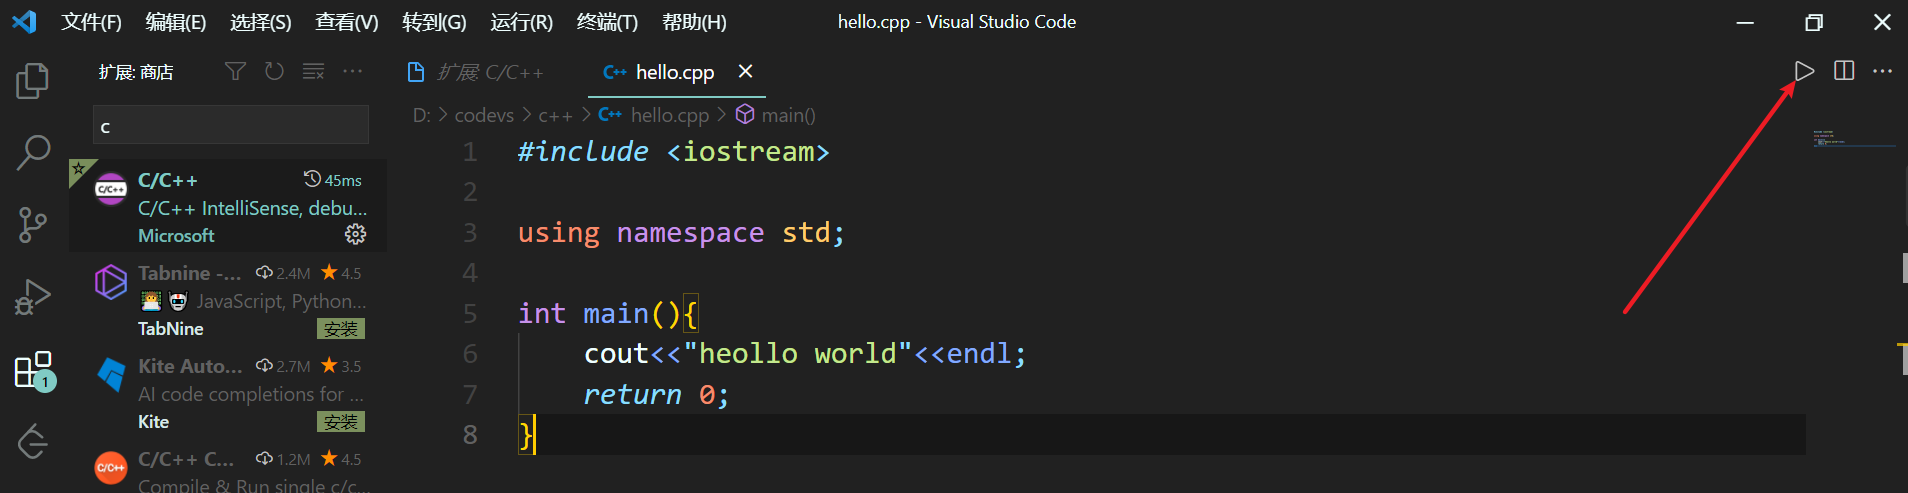Click the VS Code logo icon
Viewport: 1908px width, 493px height.
coord(24,22)
